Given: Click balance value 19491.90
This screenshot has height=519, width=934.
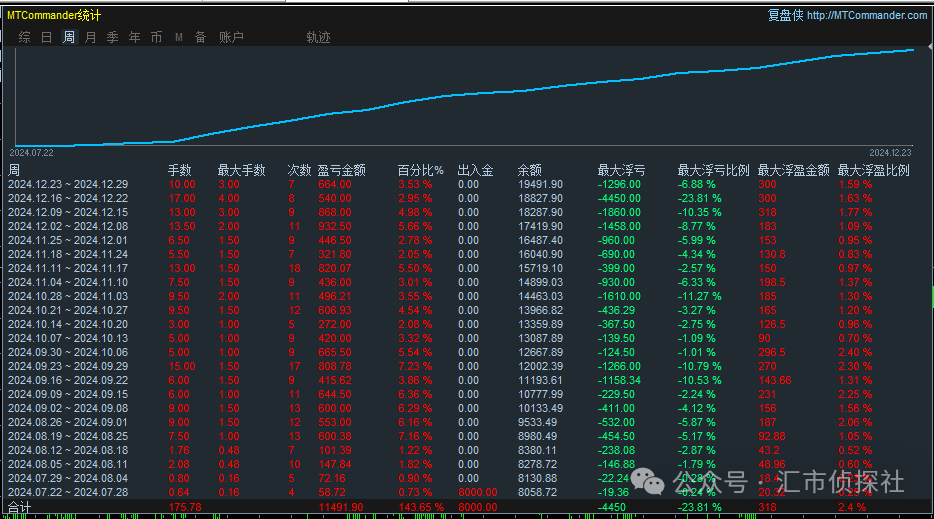Looking at the screenshot, I should (x=540, y=185).
